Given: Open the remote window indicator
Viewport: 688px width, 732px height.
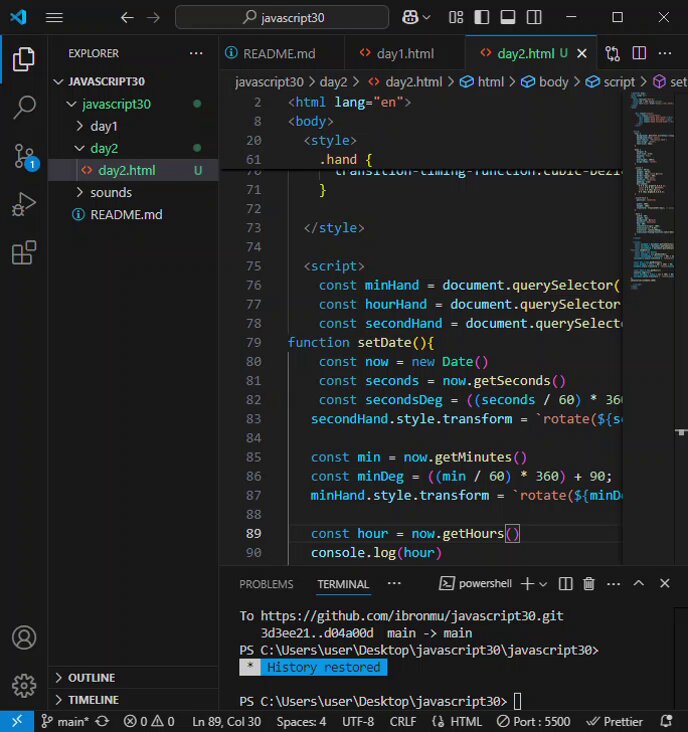Looking at the screenshot, I should [17, 721].
